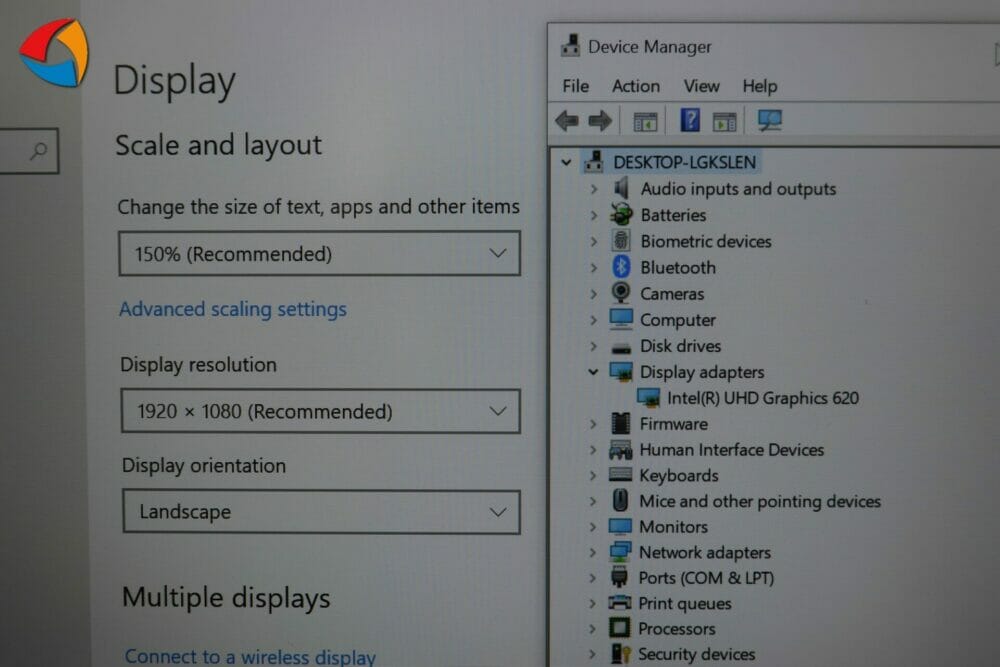Select the Mice and other pointing devices label
This screenshot has height=667, width=1000.
[760, 501]
